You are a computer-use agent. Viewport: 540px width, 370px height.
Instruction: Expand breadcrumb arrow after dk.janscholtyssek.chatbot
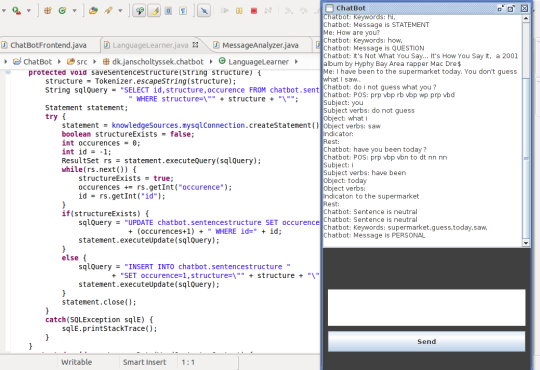(211, 62)
